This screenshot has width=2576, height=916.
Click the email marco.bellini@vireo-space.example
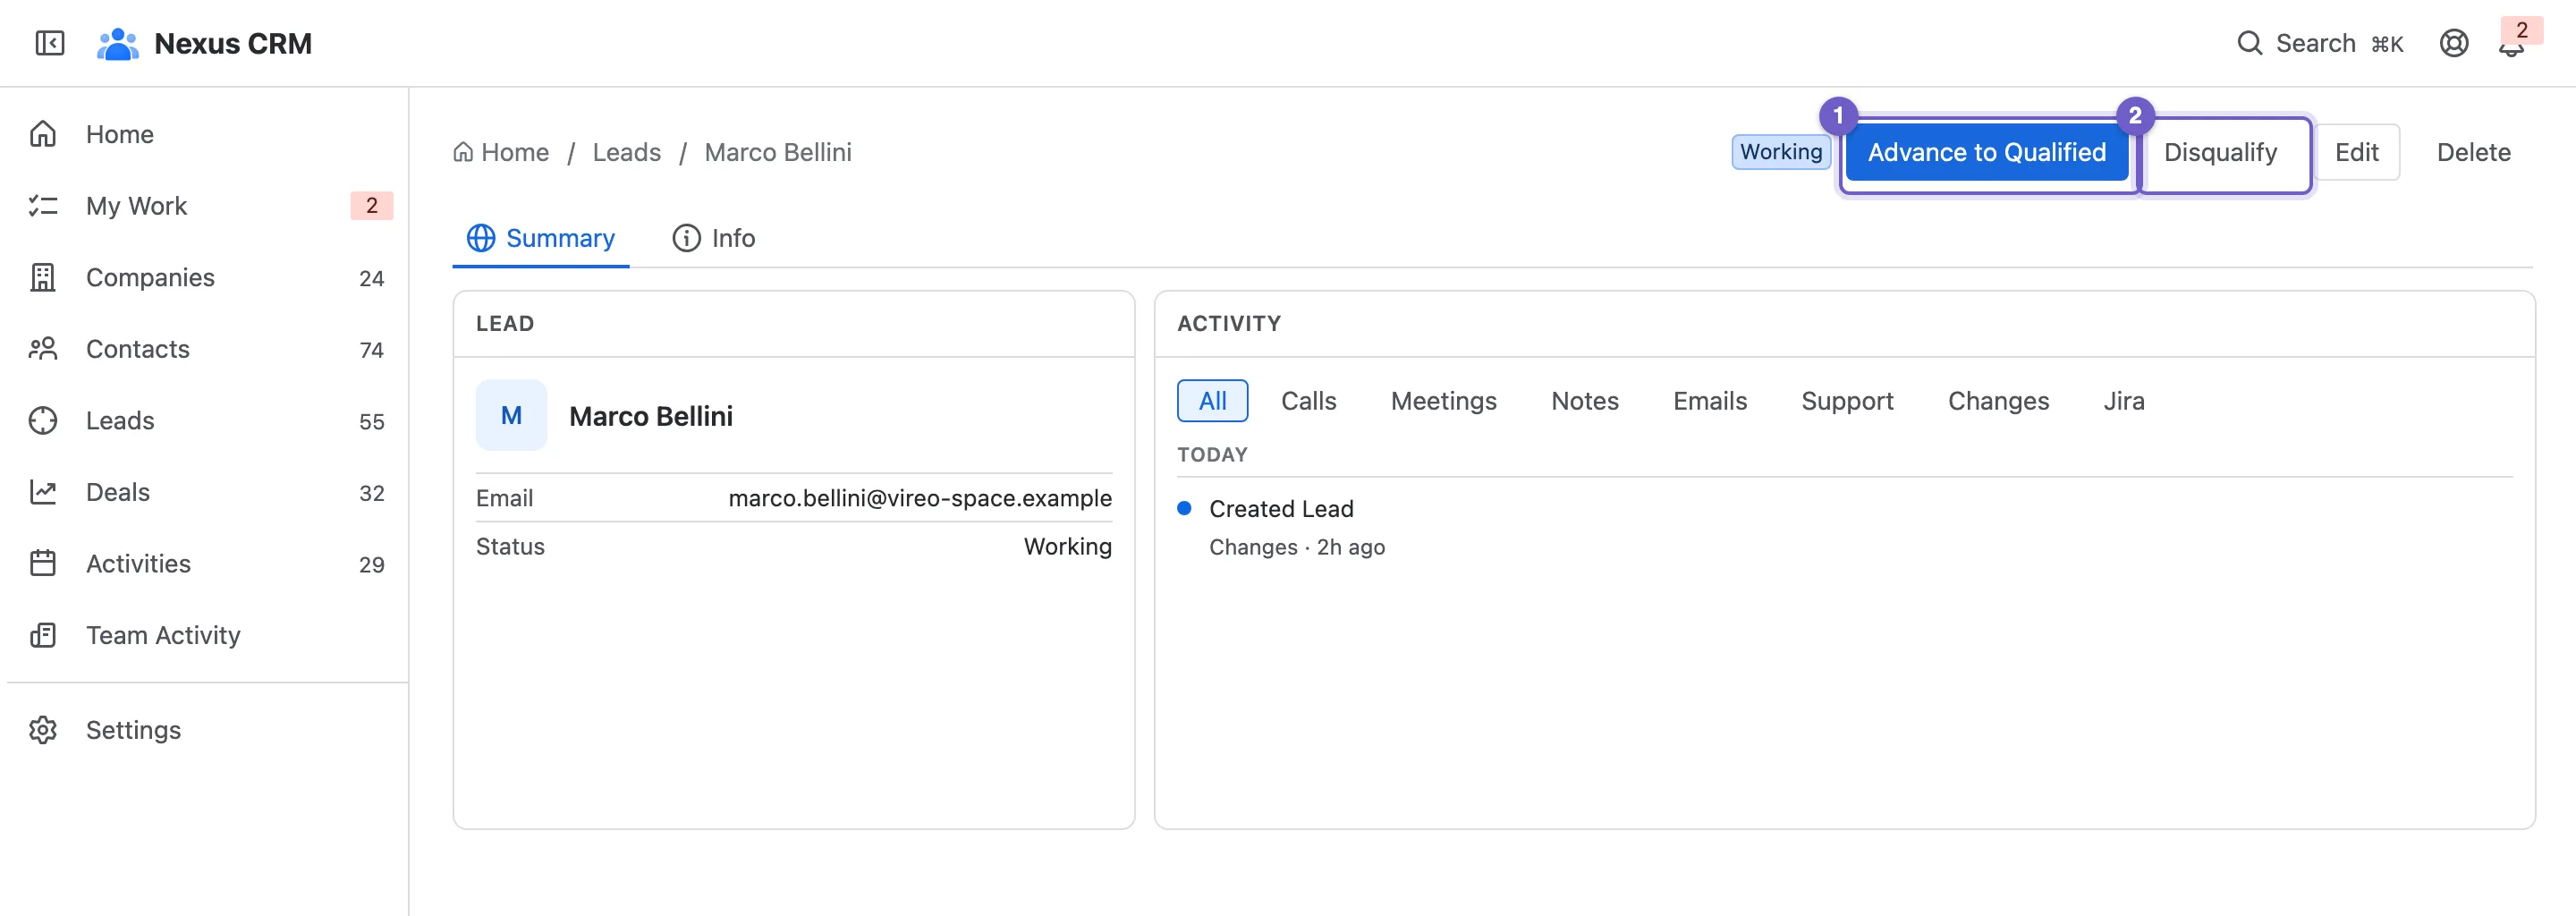(919, 498)
